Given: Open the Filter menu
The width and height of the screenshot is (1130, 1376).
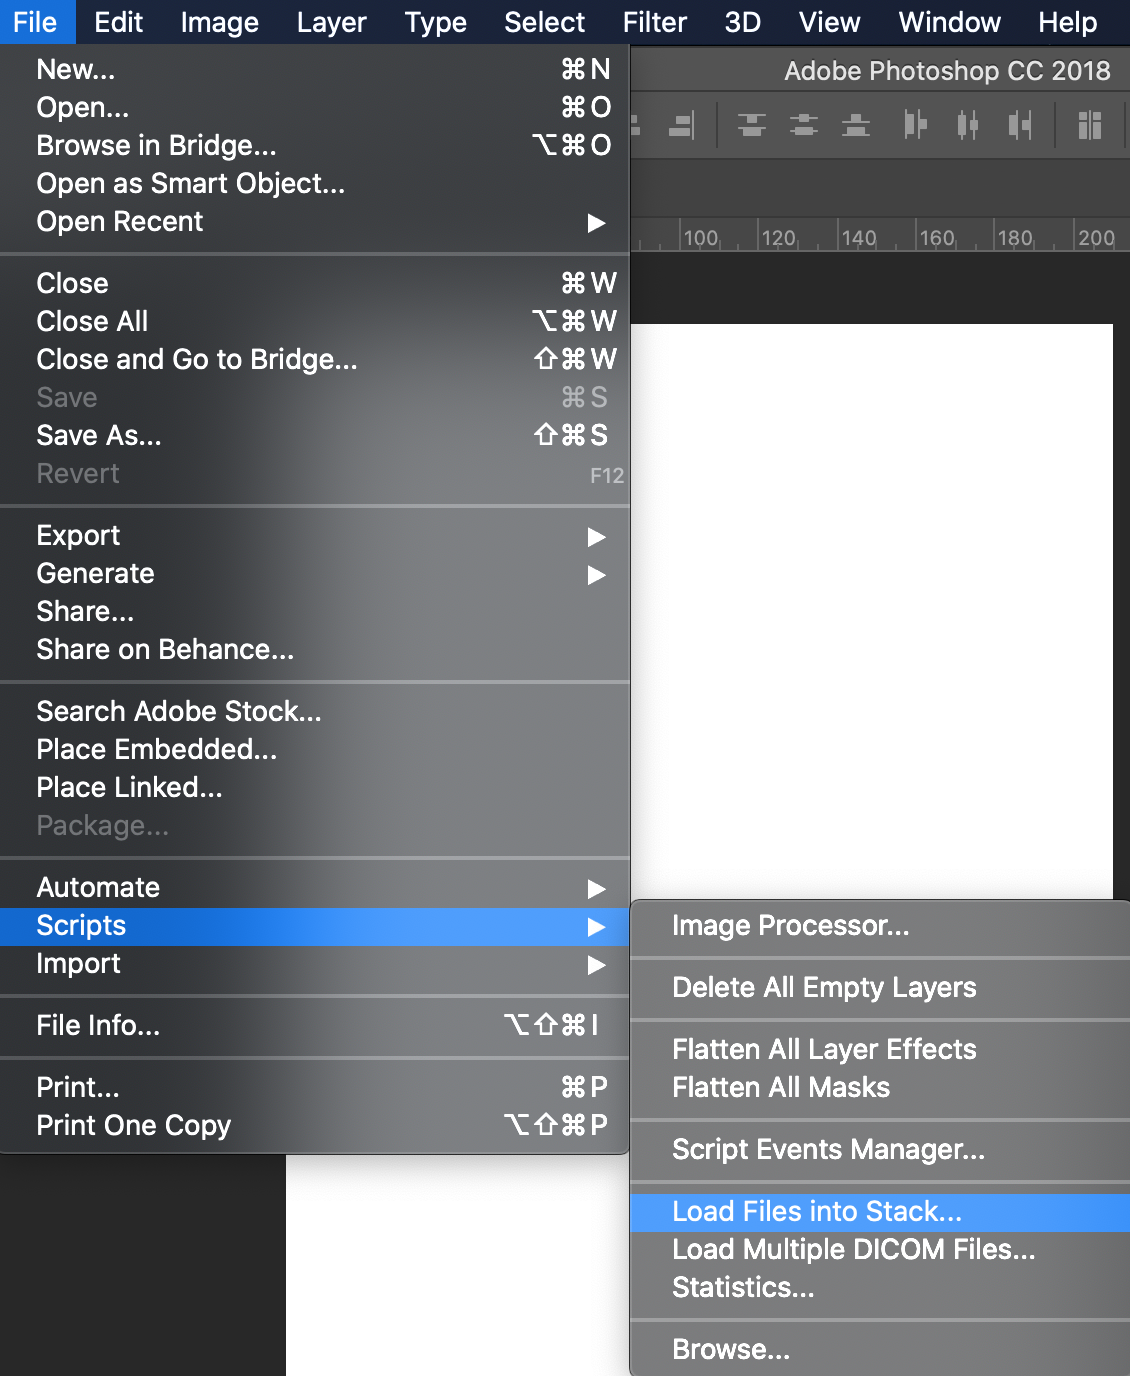Looking at the screenshot, I should (x=654, y=22).
